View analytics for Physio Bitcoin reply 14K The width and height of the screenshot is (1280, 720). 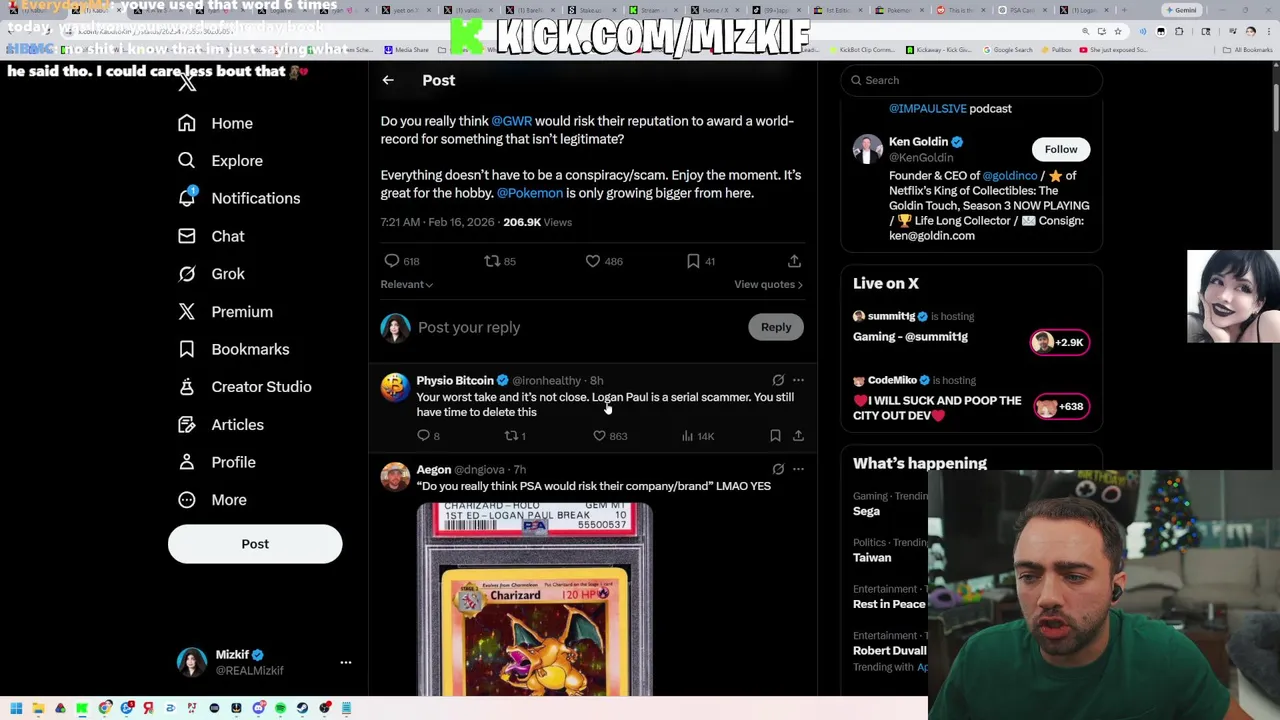pyautogui.click(x=697, y=436)
